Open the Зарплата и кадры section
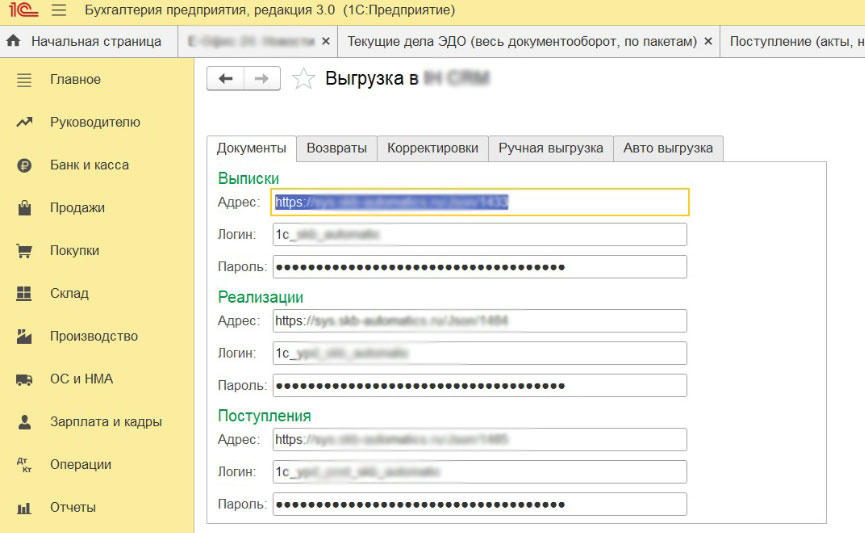Image resolution: width=865 pixels, height=533 pixels. coord(106,422)
